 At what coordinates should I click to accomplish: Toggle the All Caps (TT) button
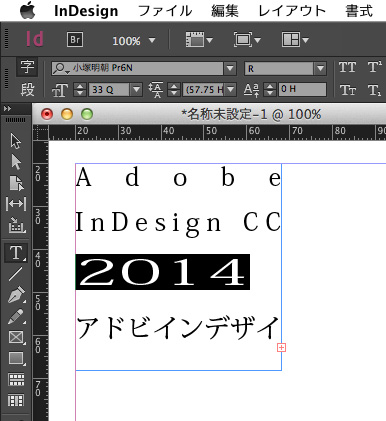click(x=347, y=67)
